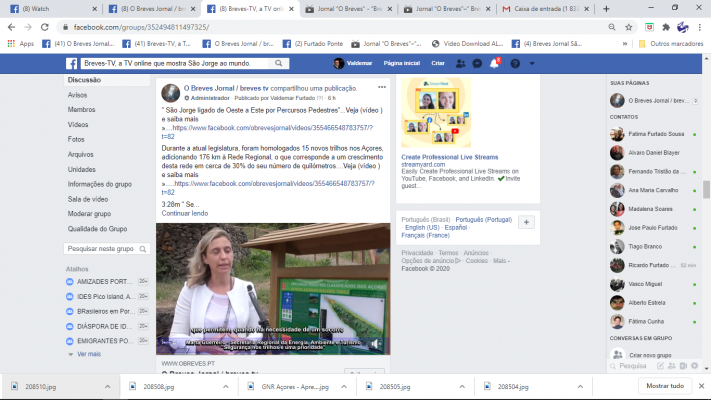Image resolution: width=711 pixels, height=400 pixels.
Task: Add a language with plus button
Action: point(527,222)
